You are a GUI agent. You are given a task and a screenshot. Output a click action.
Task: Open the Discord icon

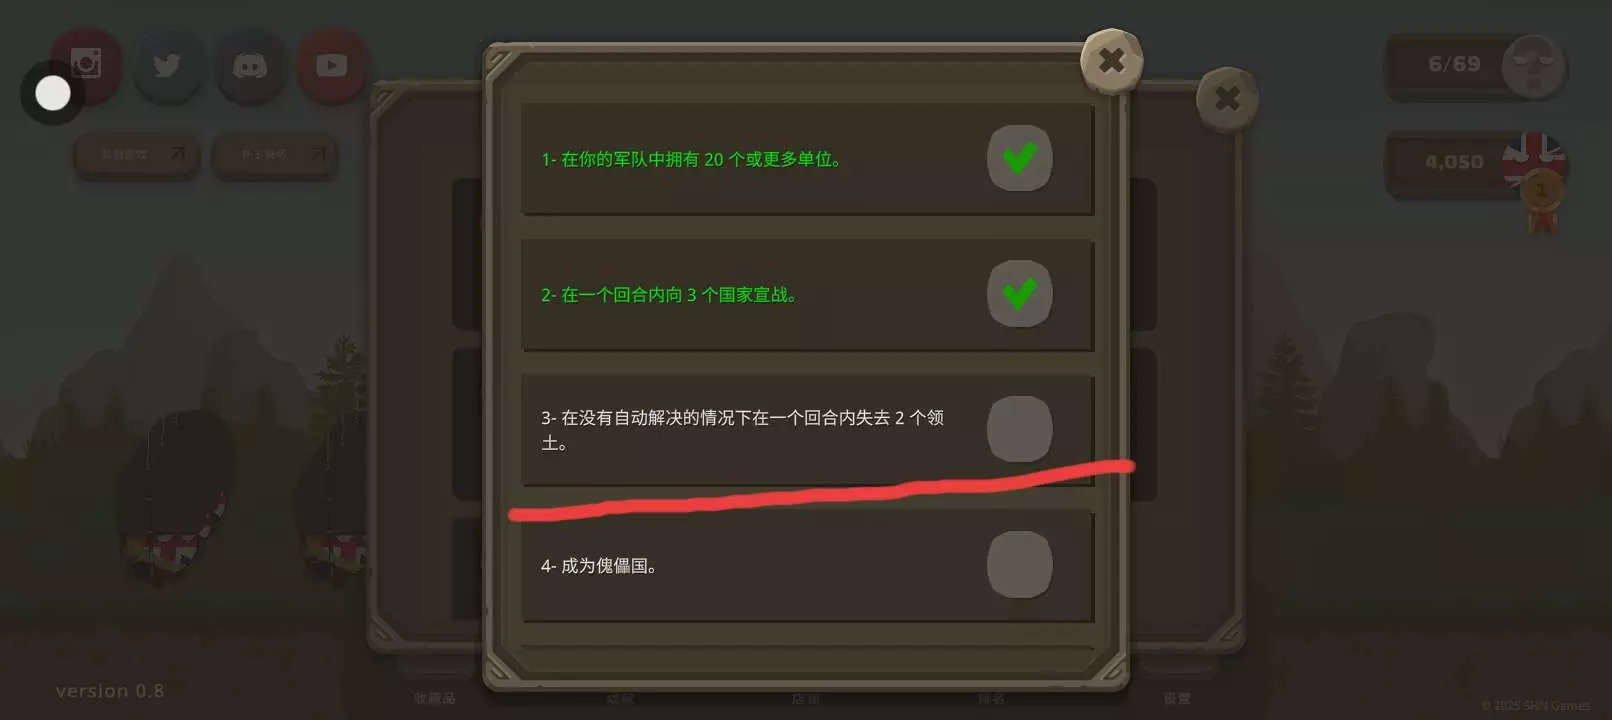[x=250, y=66]
